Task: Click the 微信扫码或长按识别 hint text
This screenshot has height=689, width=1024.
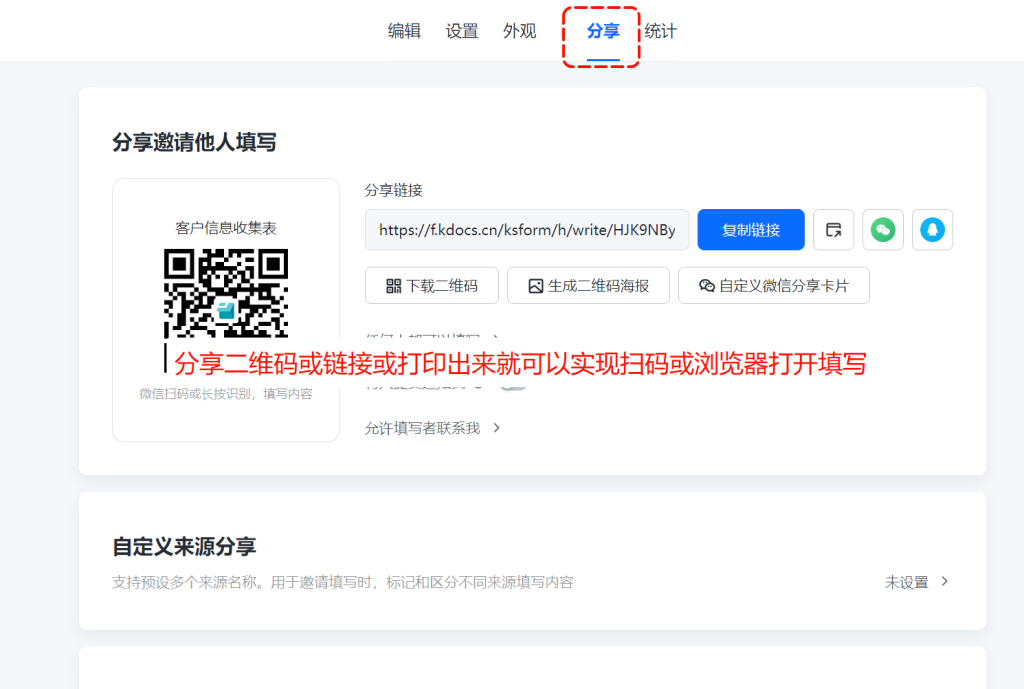Action: pos(226,394)
